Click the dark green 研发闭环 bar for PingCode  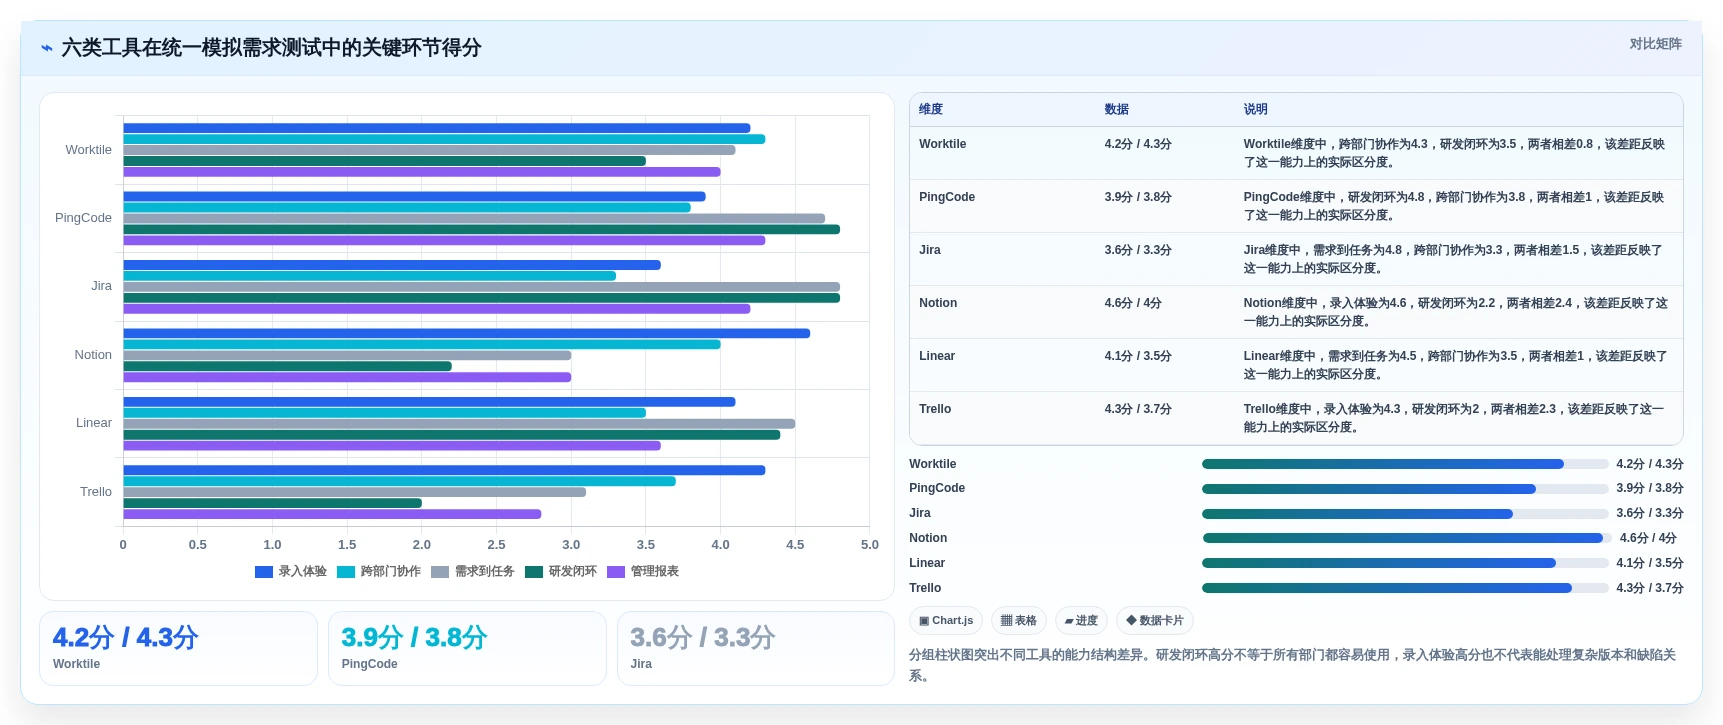tap(482, 230)
